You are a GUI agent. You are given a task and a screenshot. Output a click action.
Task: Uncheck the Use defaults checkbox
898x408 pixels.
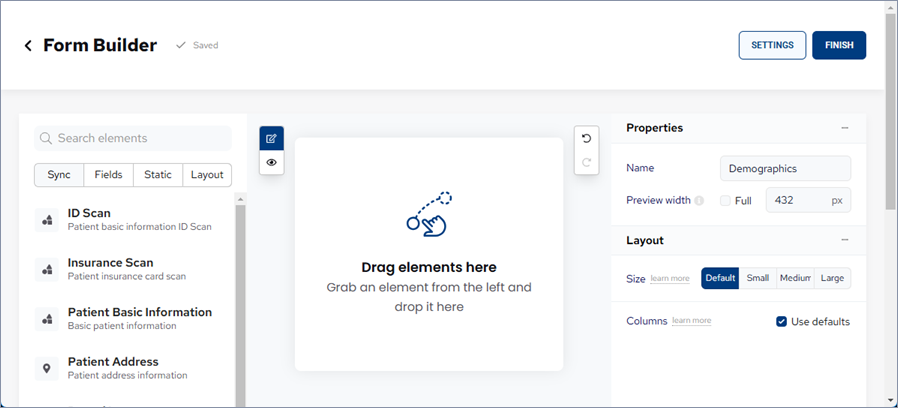click(782, 321)
